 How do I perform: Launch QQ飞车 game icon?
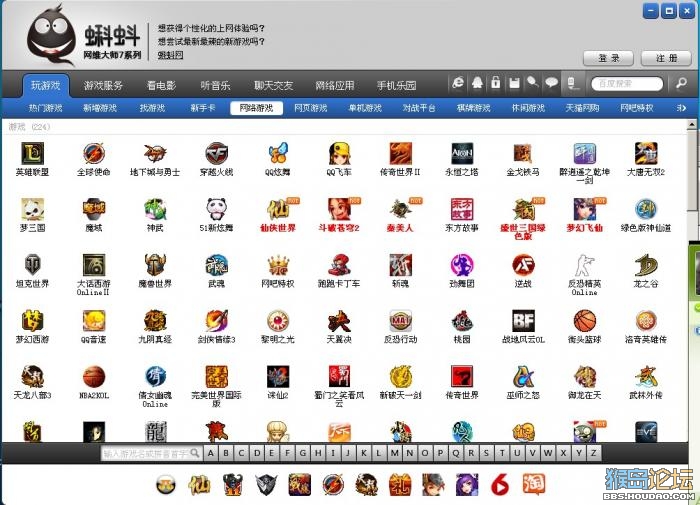(x=339, y=153)
